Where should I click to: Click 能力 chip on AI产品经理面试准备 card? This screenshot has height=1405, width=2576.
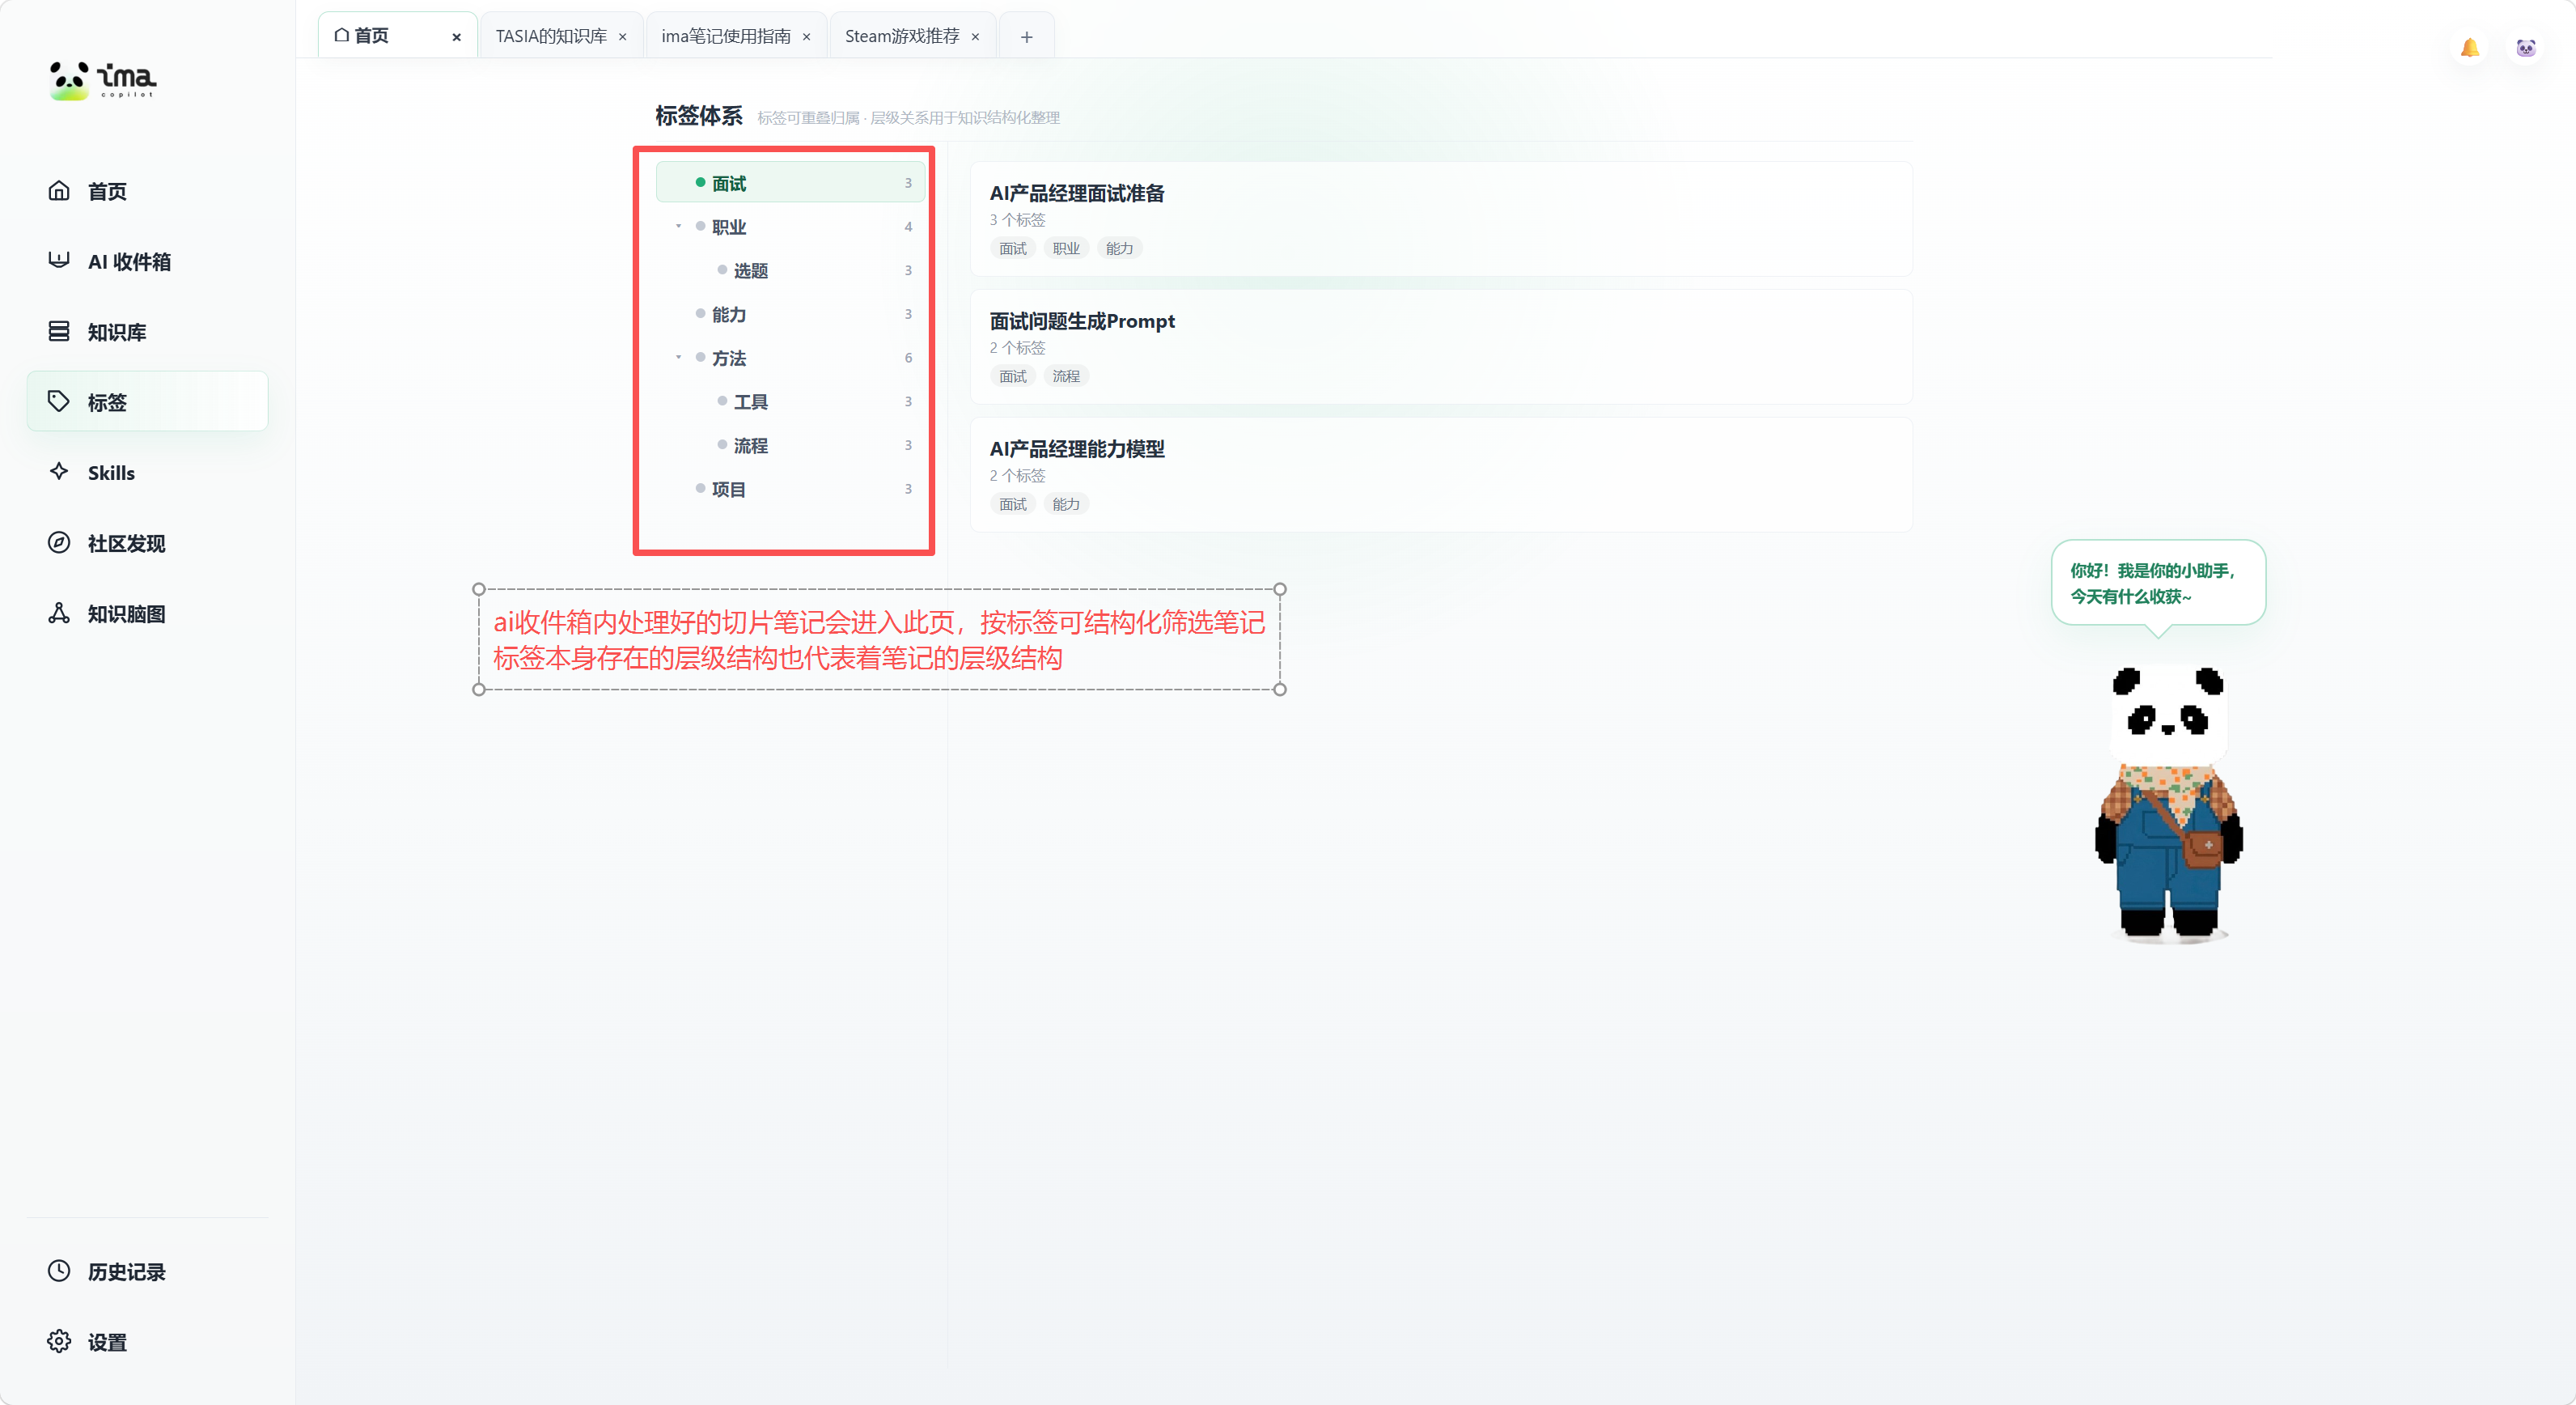[1119, 248]
